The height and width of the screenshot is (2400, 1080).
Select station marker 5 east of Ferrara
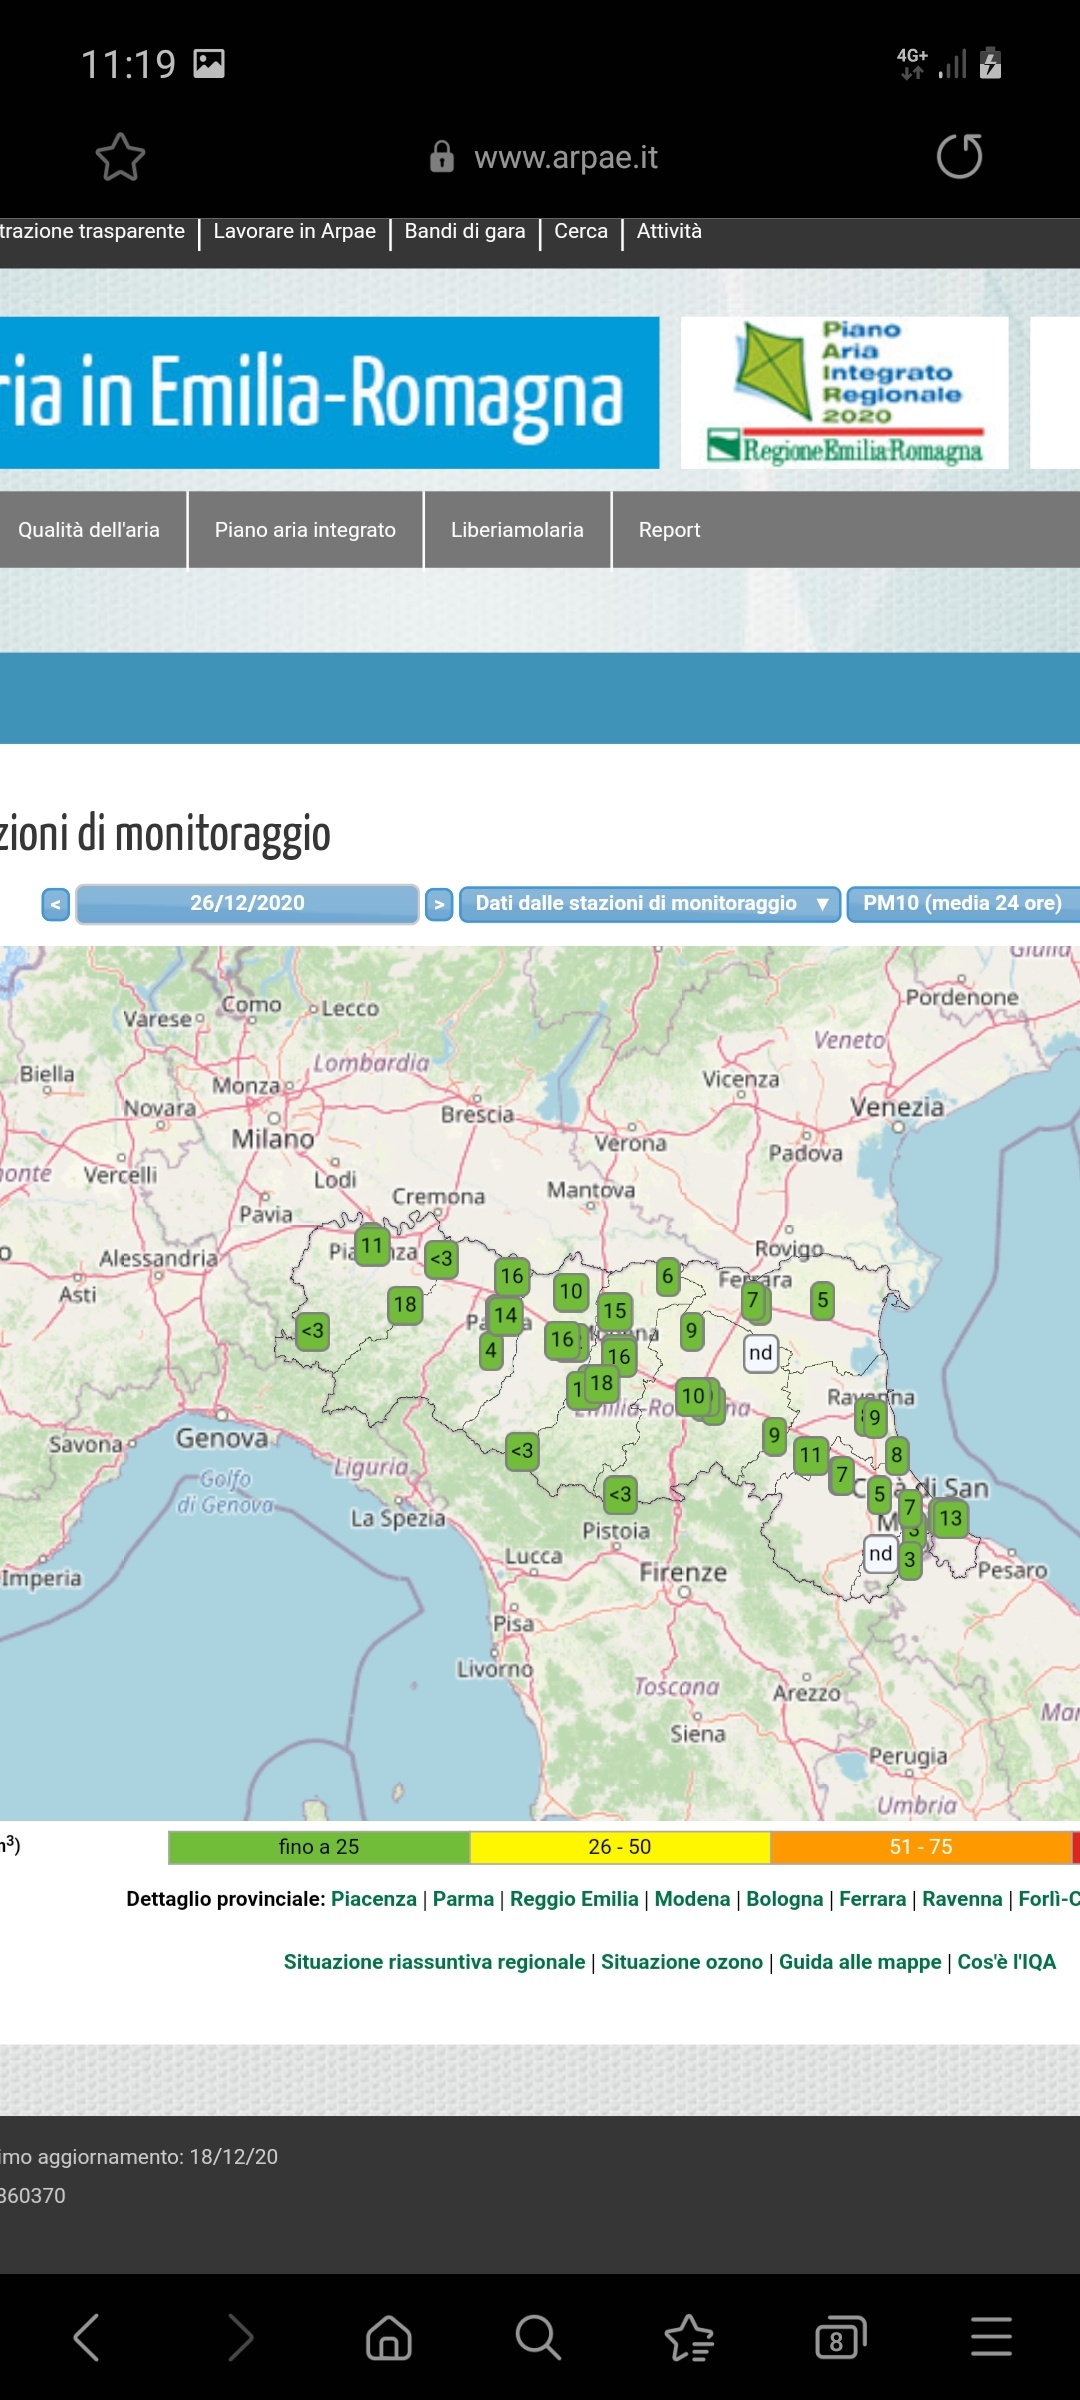(x=822, y=1300)
